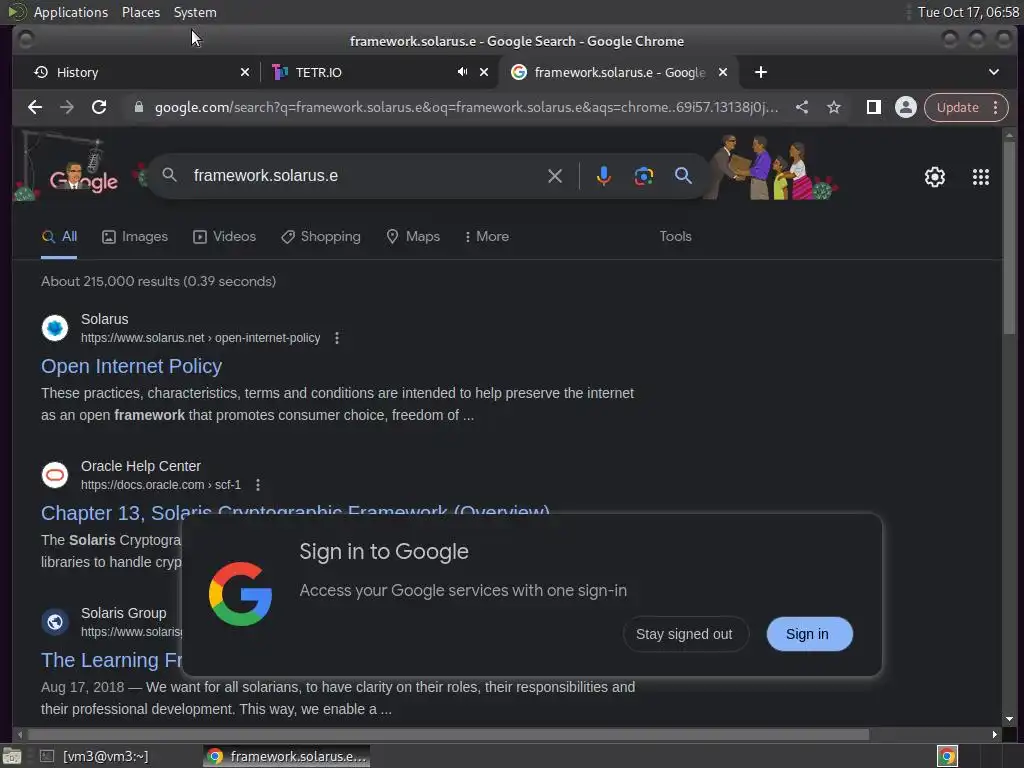The height and width of the screenshot is (768, 1024).
Task: Open the Google apps grid
Action: pyautogui.click(x=980, y=177)
